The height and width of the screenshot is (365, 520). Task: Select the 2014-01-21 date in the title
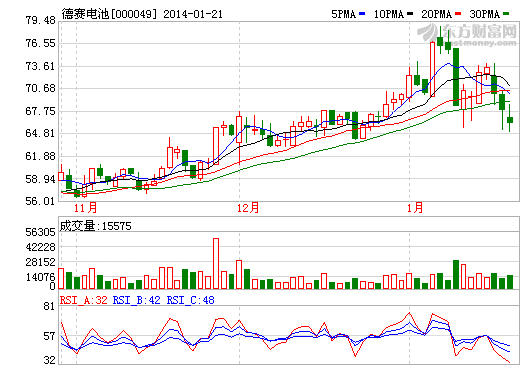point(193,14)
